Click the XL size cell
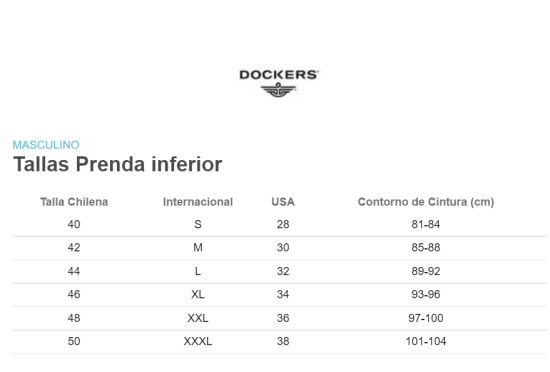The width and height of the screenshot is (550, 372). tap(198, 294)
